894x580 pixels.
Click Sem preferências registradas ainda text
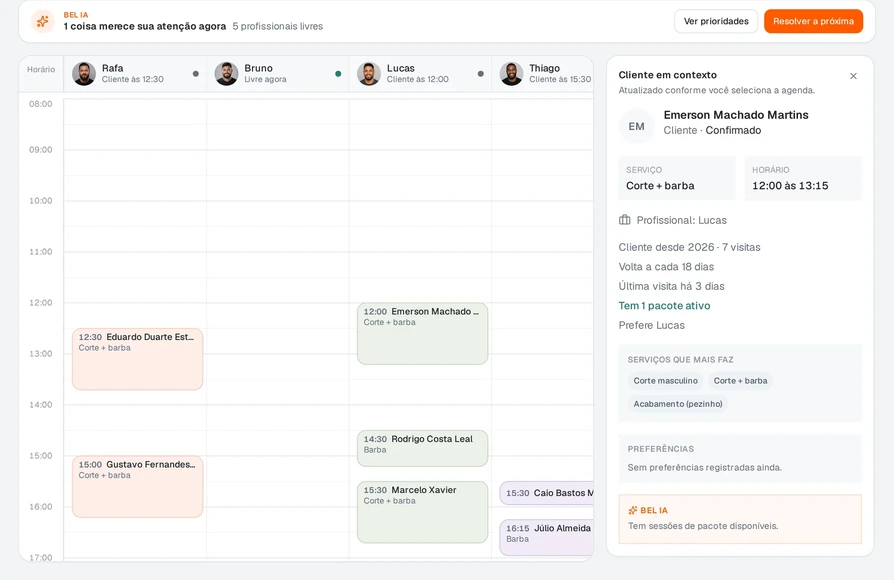coord(705,467)
